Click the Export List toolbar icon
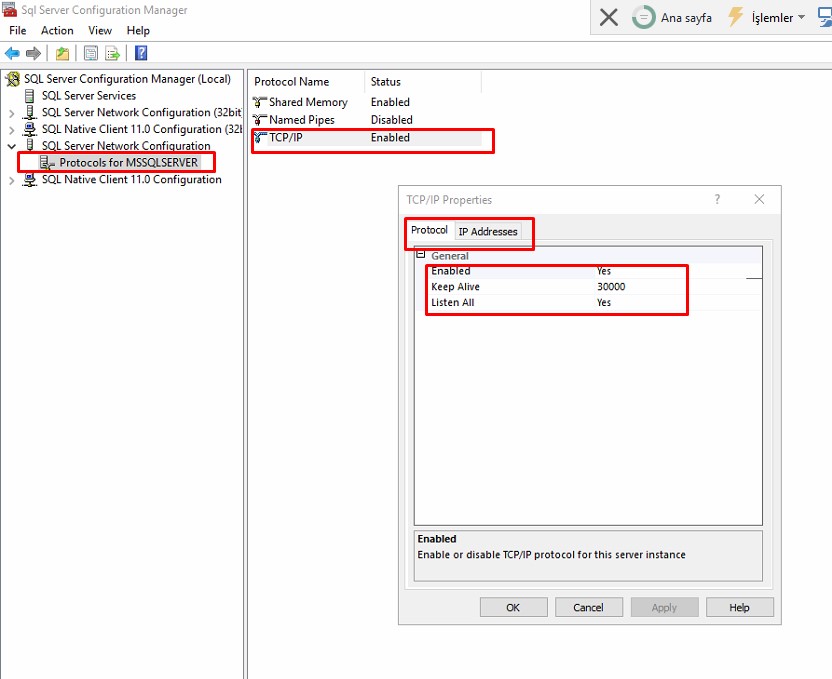This screenshot has height=679, width=832. point(113,54)
